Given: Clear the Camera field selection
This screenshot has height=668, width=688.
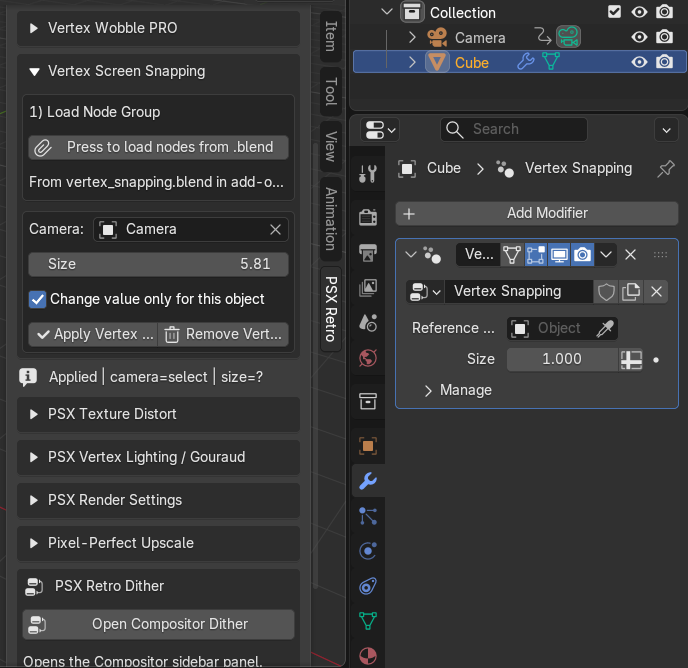Looking at the screenshot, I should point(276,229).
